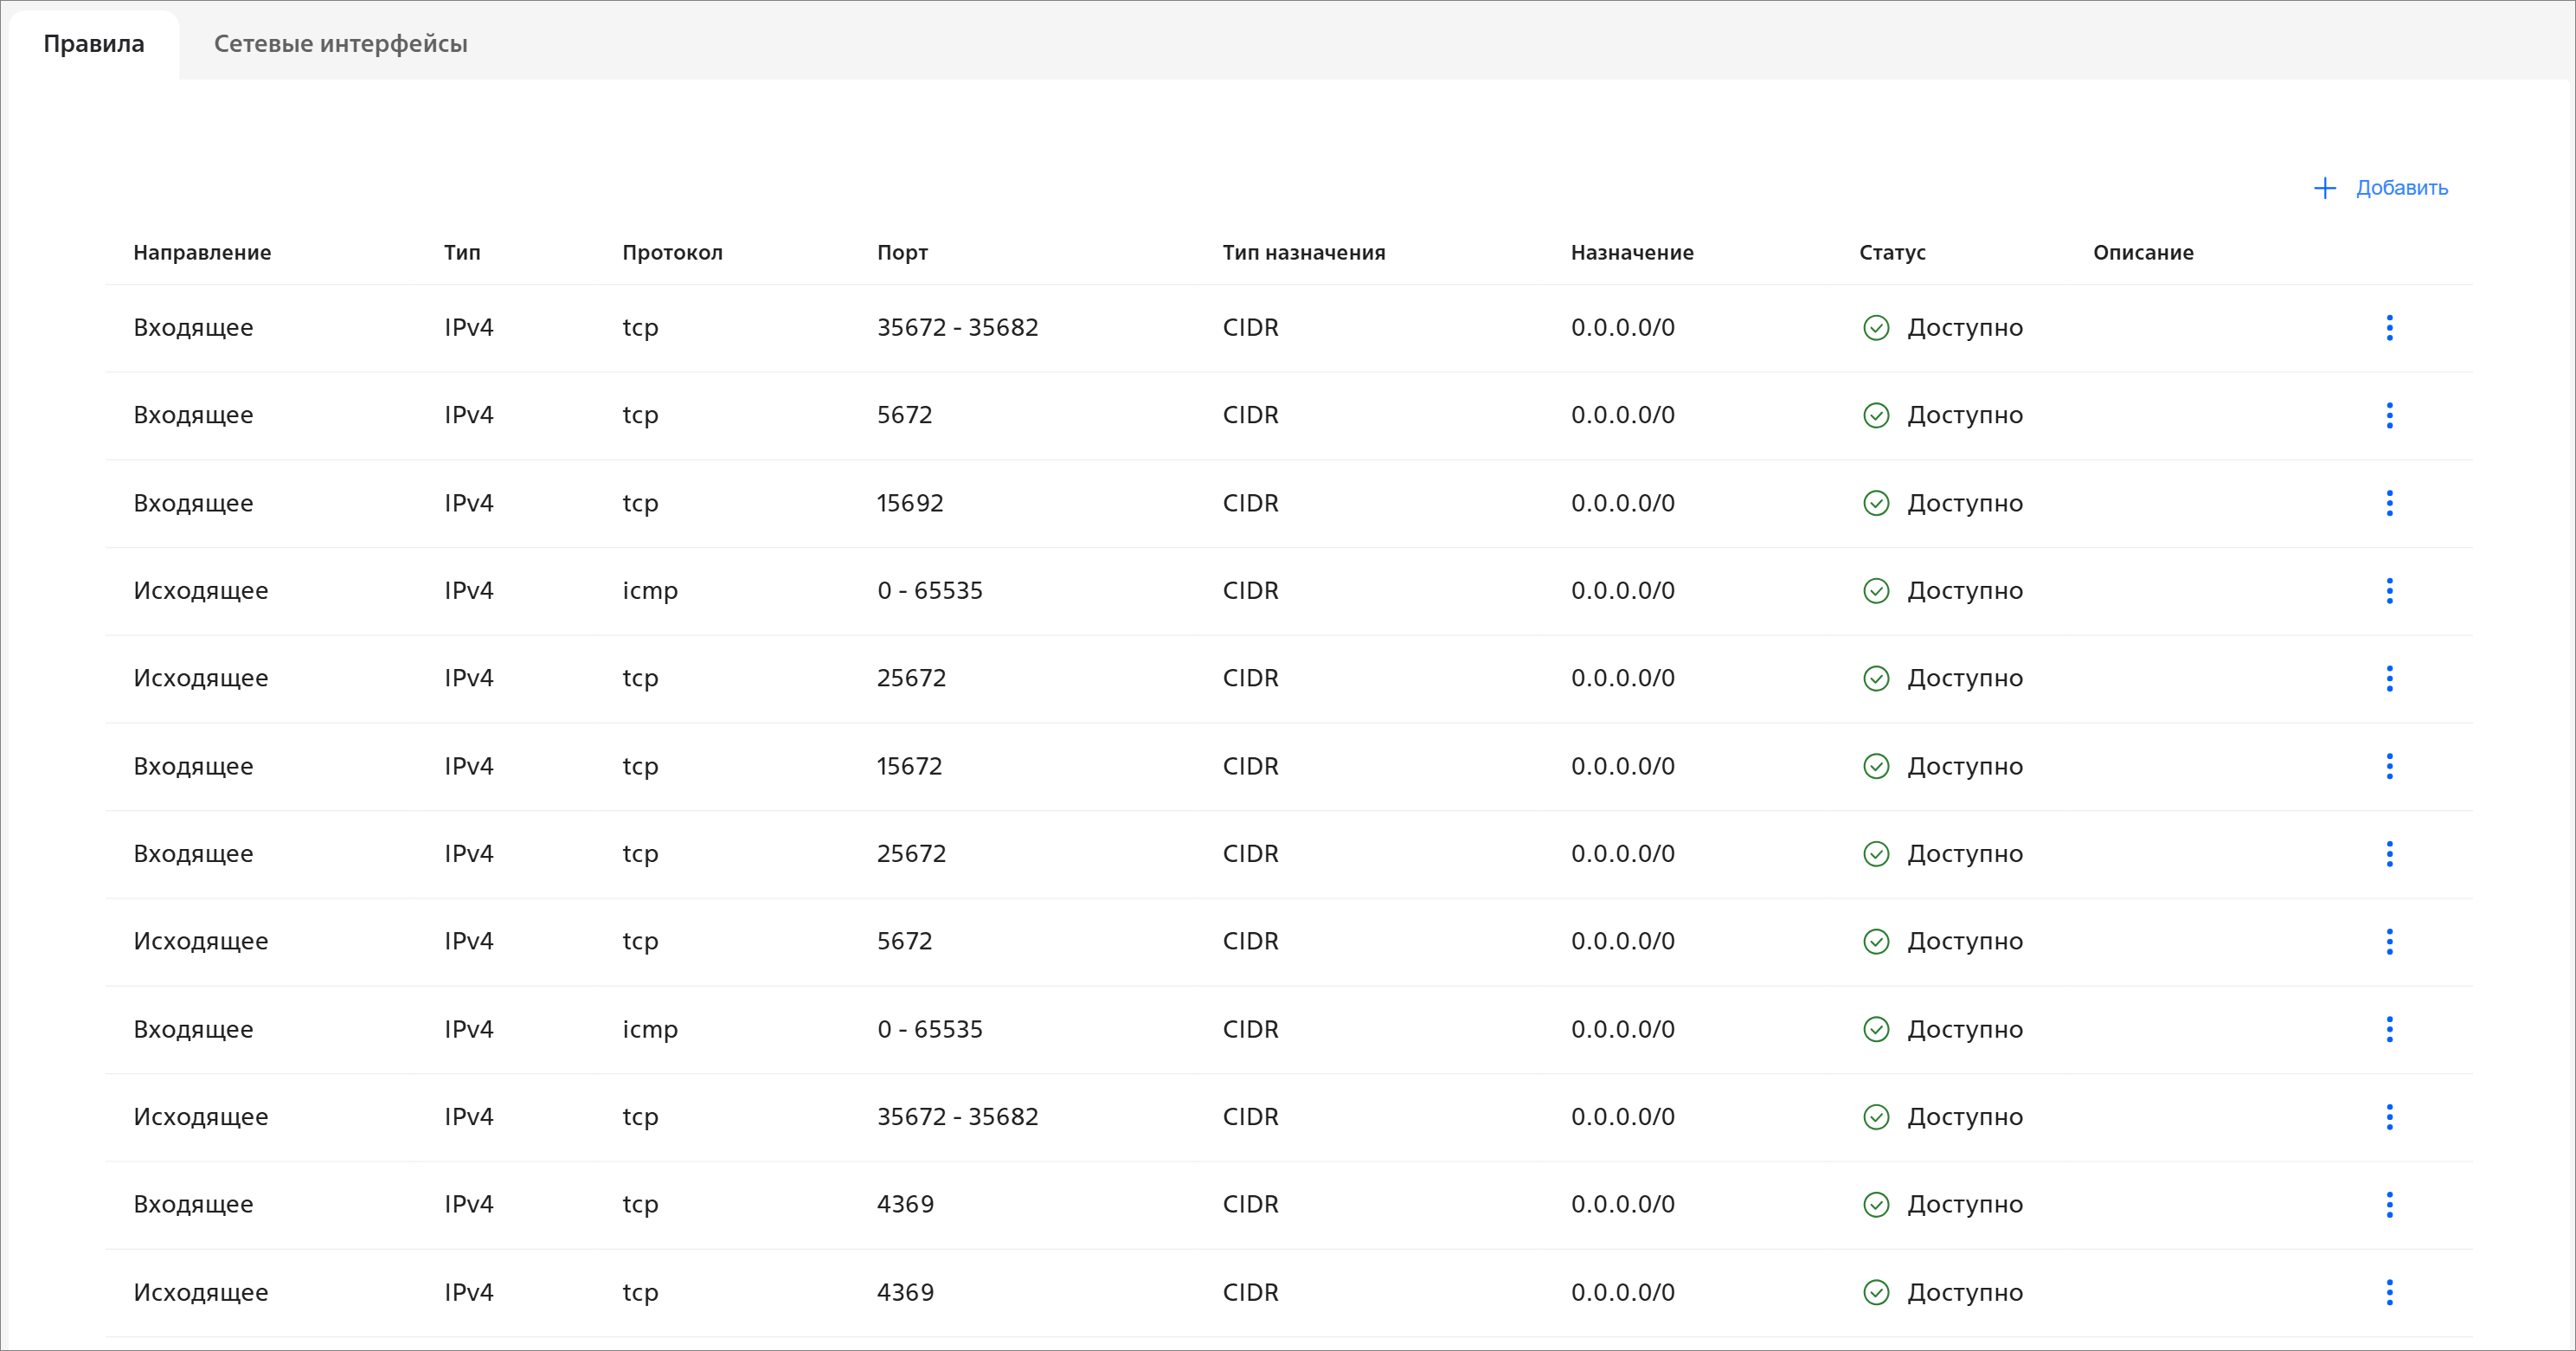Select the Правила tab
This screenshot has height=1351, width=2576.
94,44
